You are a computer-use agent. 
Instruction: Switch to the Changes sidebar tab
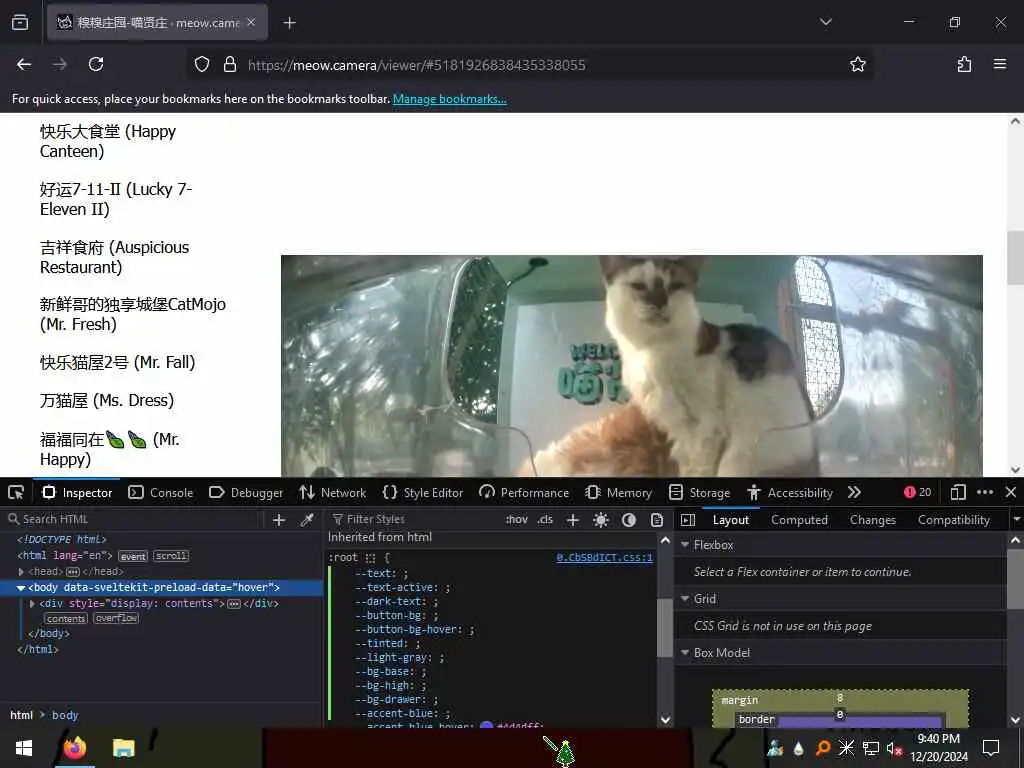point(873,520)
